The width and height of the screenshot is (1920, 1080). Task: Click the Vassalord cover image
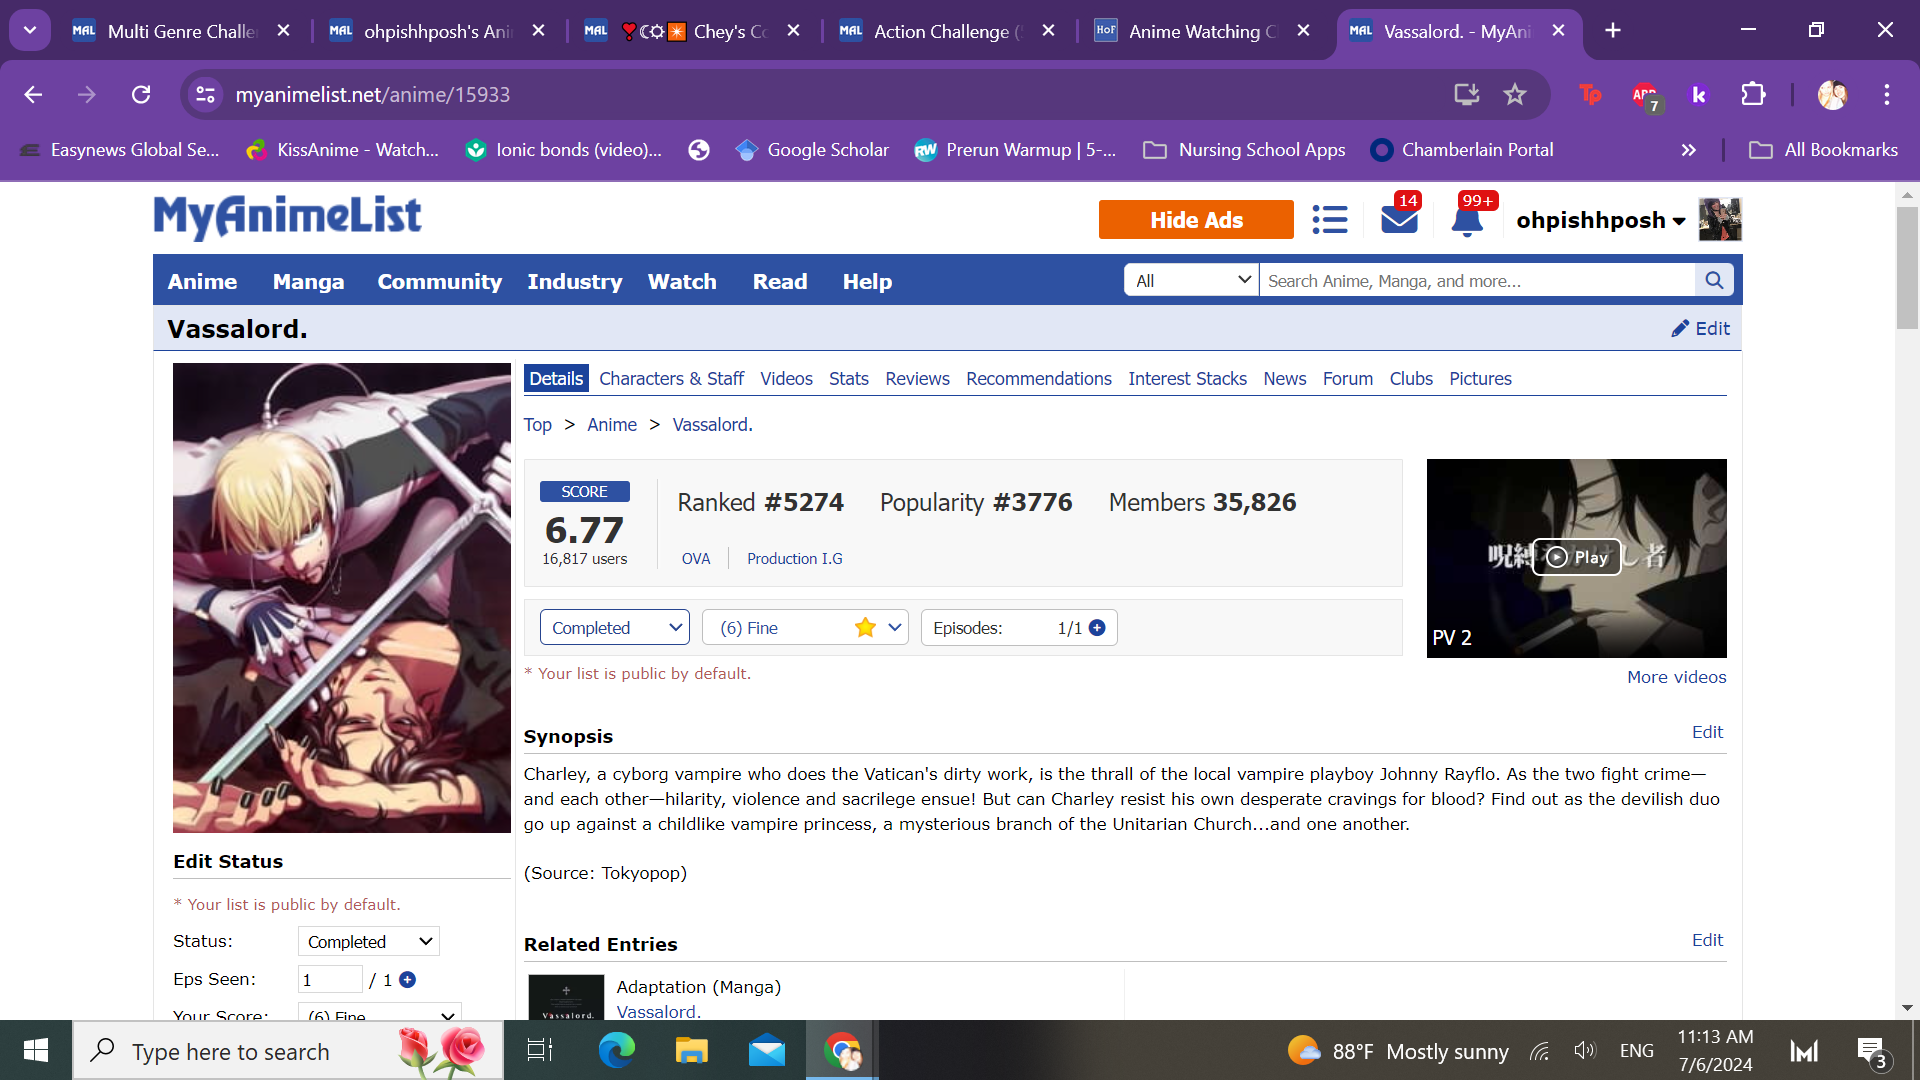(x=341, y=597)
